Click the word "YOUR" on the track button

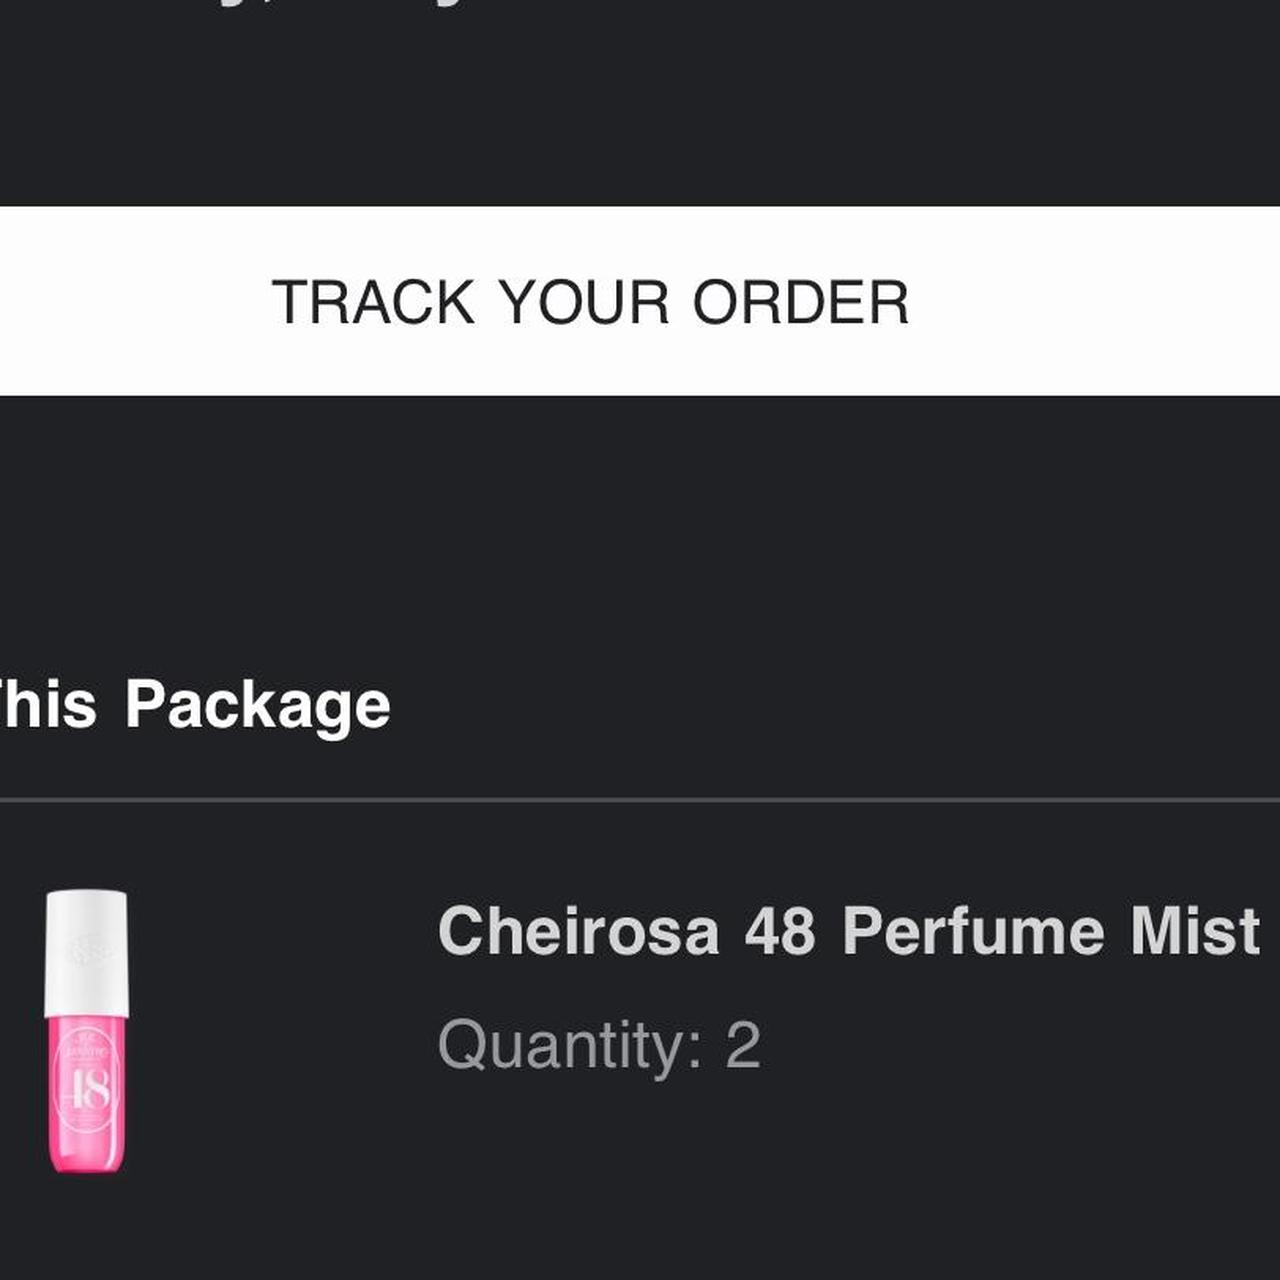(584, 302)
